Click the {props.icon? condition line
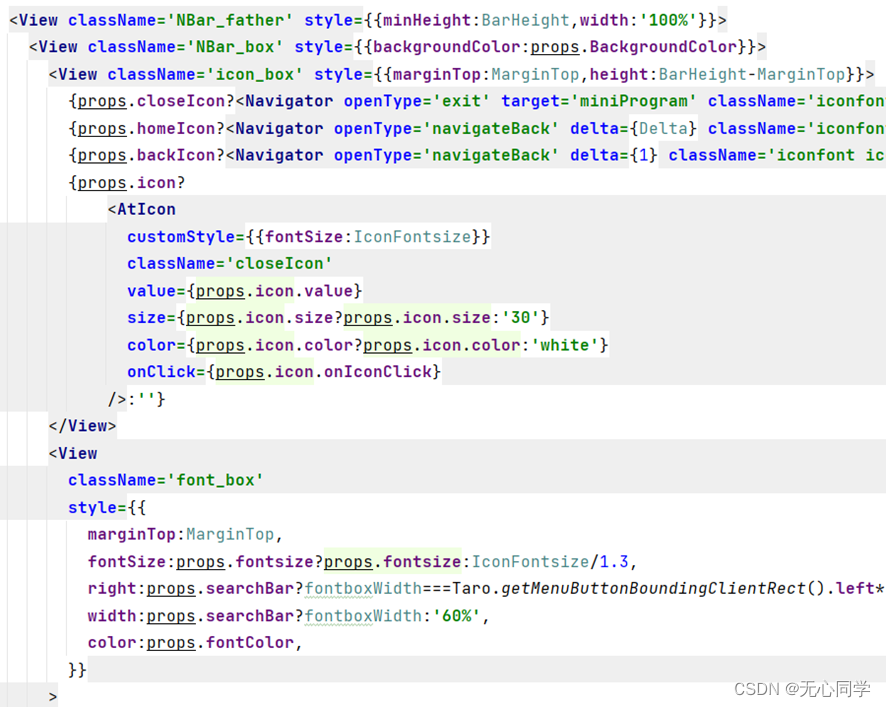 (x=127, y=183)
